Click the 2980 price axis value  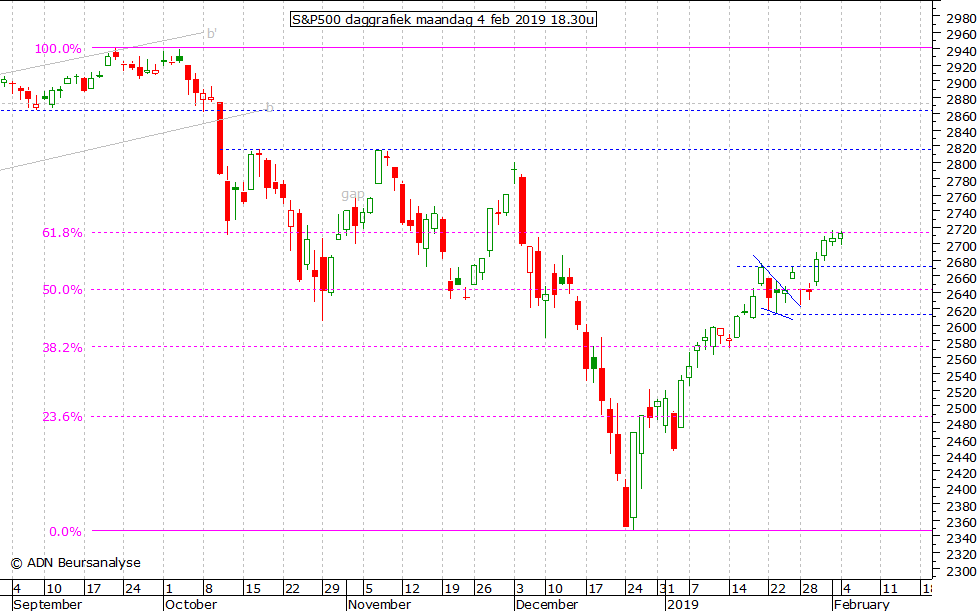tap(961, 19)
